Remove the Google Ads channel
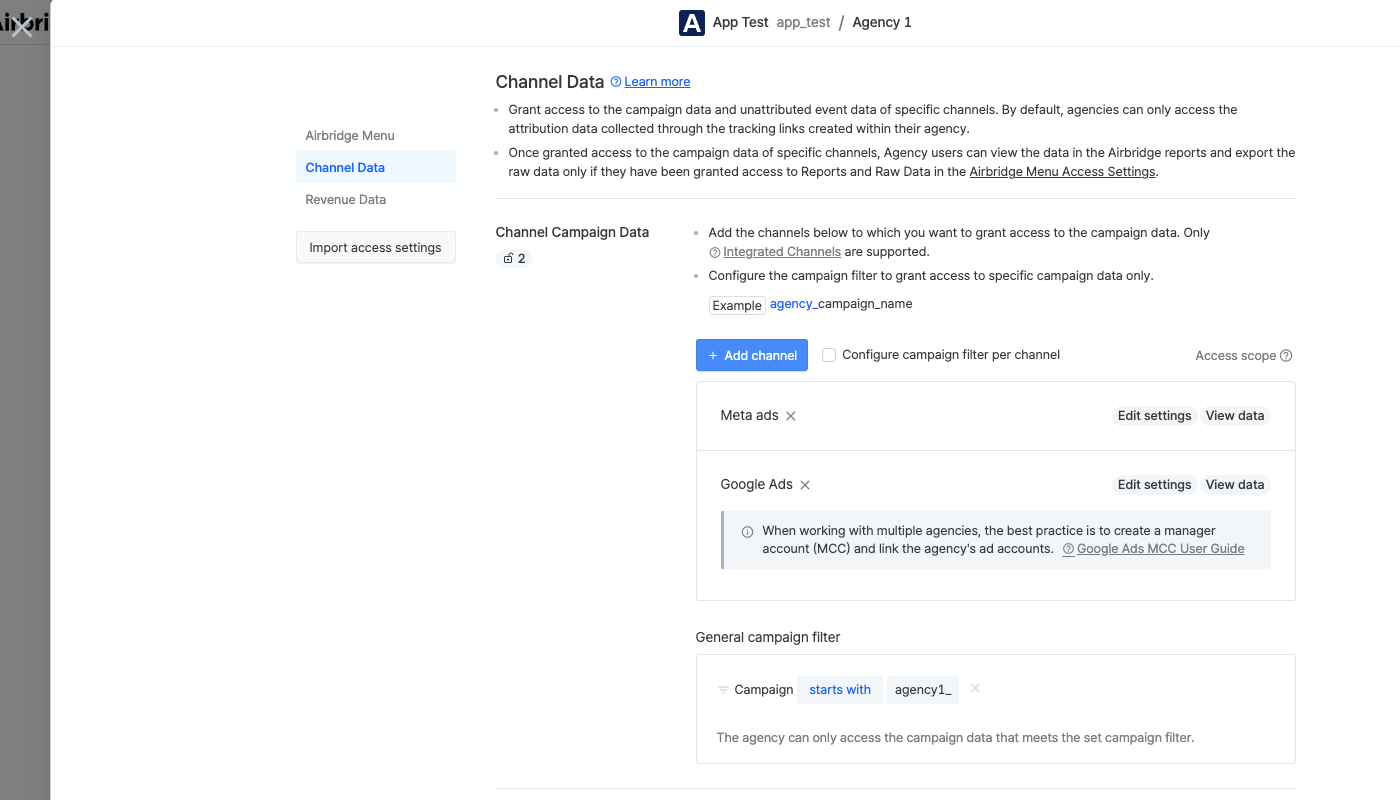Image resolution: width=1400 pixels, height=800 pixels. click(x=805, y=485)
